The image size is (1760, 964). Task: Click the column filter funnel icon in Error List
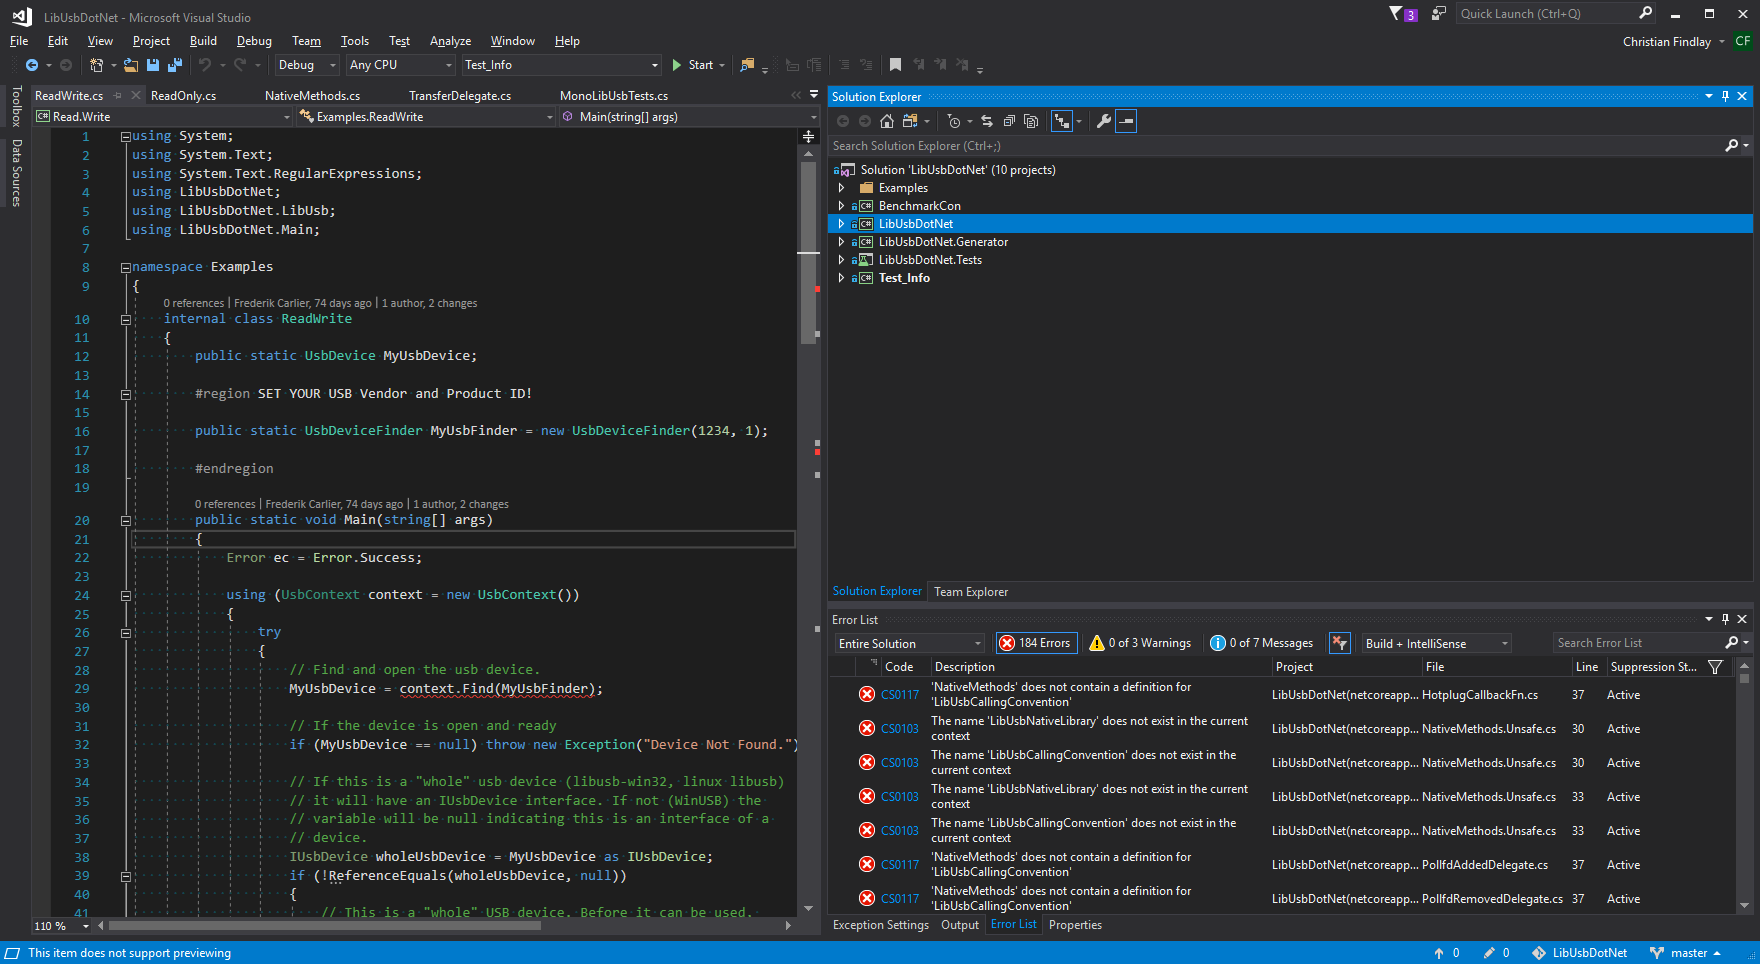click(1716, 667)
